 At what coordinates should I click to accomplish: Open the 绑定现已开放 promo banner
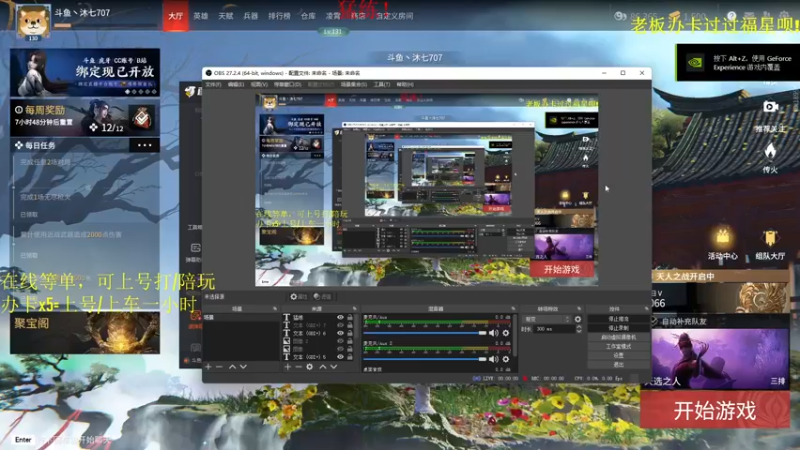click(x=85, y=72)
